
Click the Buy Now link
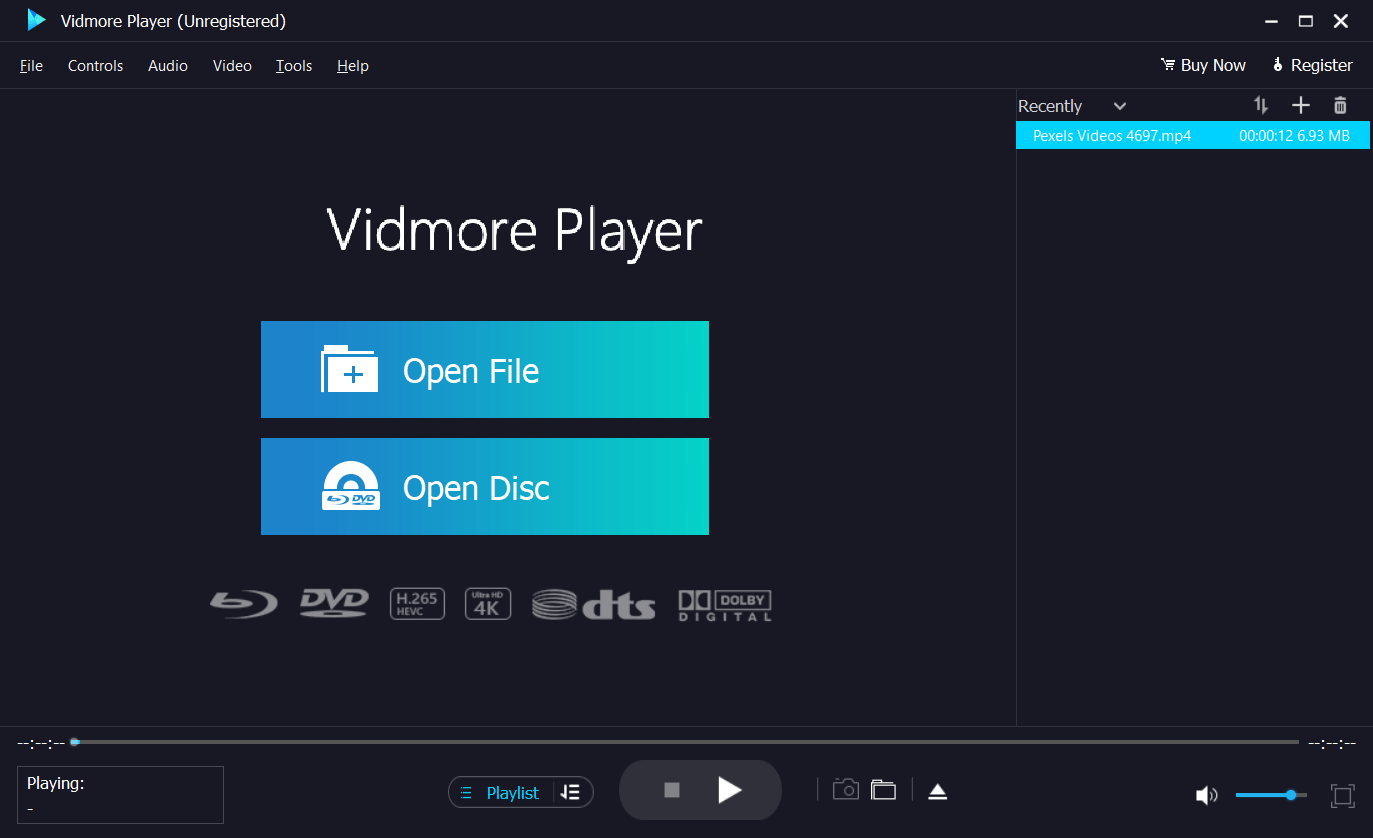[1203, 65]
